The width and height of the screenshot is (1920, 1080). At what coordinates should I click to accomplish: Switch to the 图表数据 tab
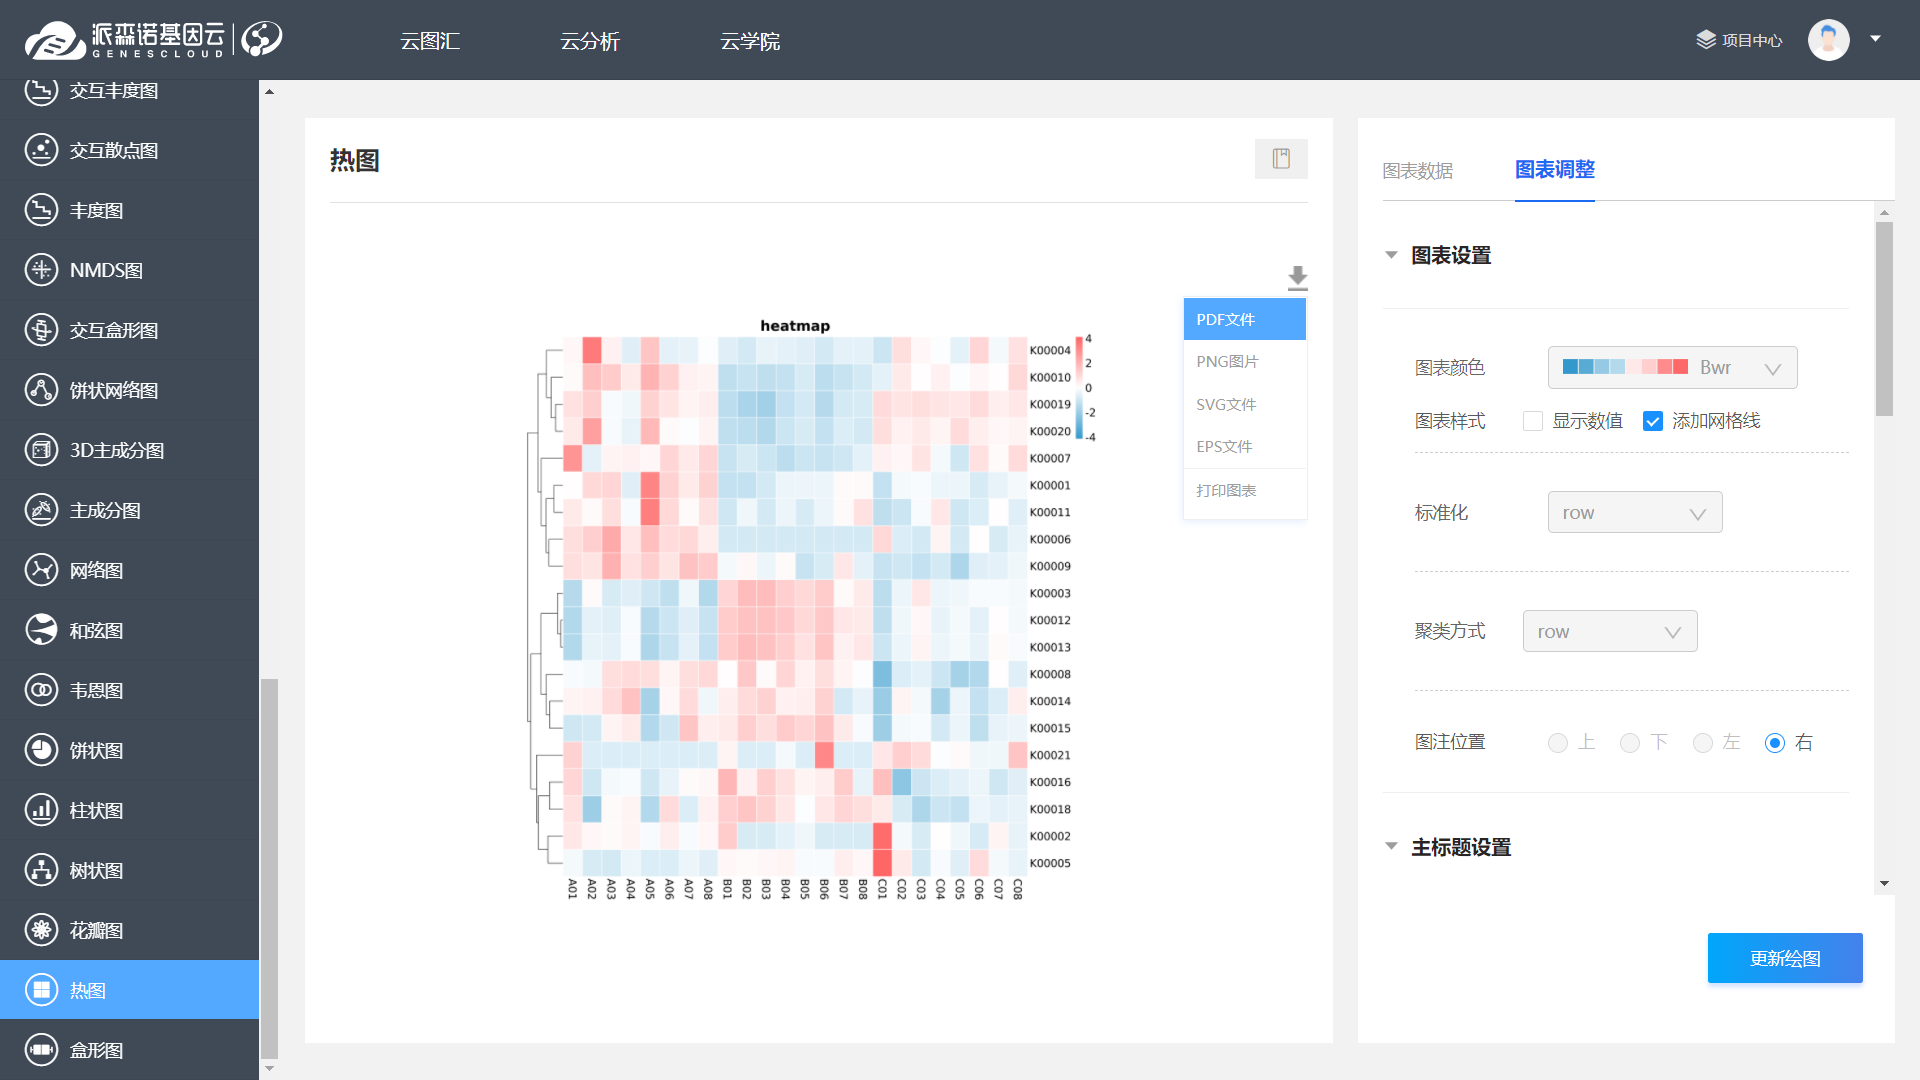1417,171
